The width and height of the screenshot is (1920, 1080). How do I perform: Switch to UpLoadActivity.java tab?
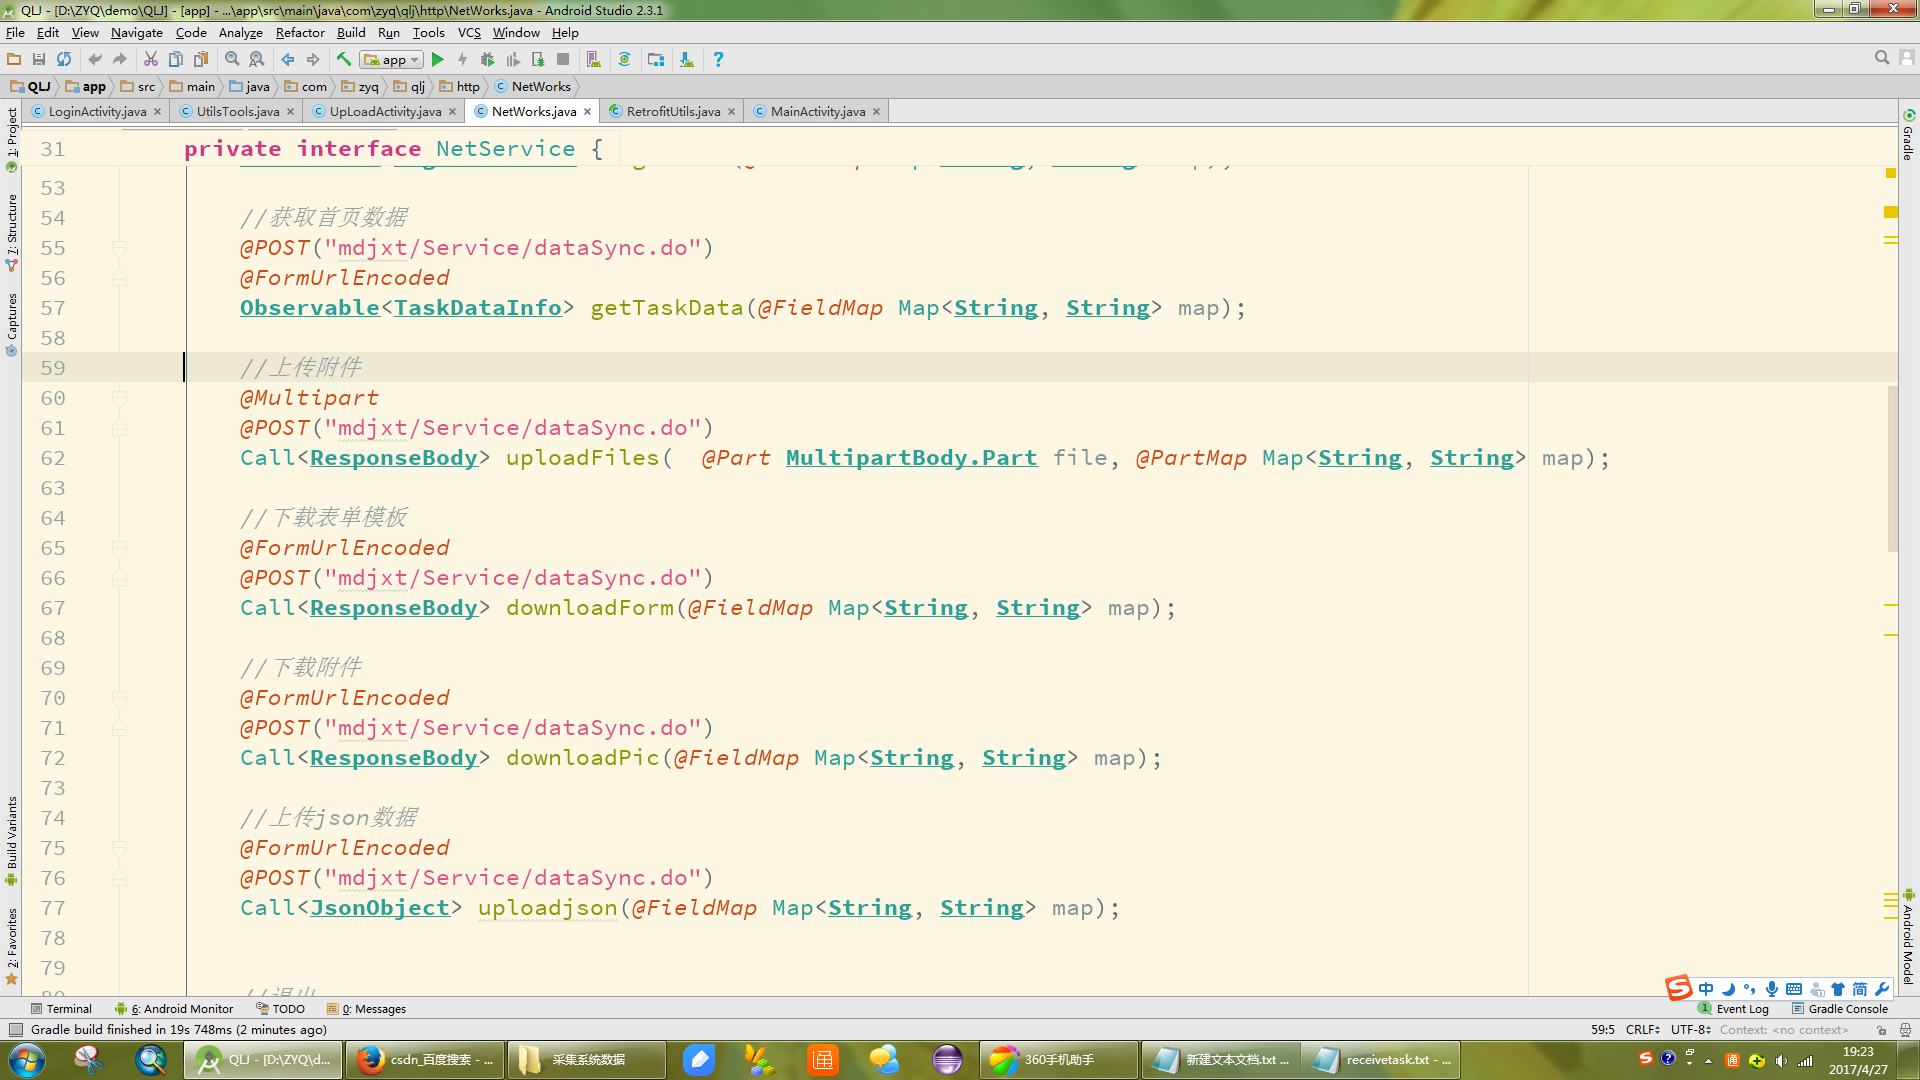[385, 111]
